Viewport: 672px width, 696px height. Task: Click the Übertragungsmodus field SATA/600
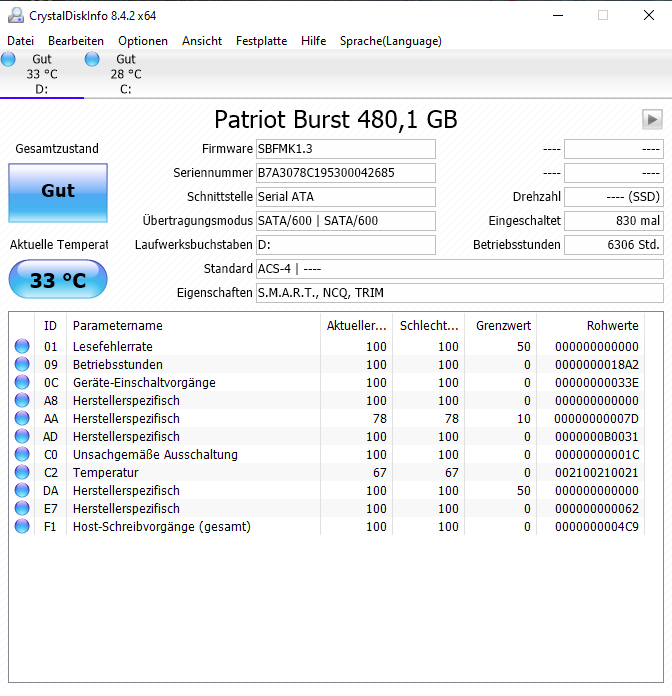pos(346,221)
